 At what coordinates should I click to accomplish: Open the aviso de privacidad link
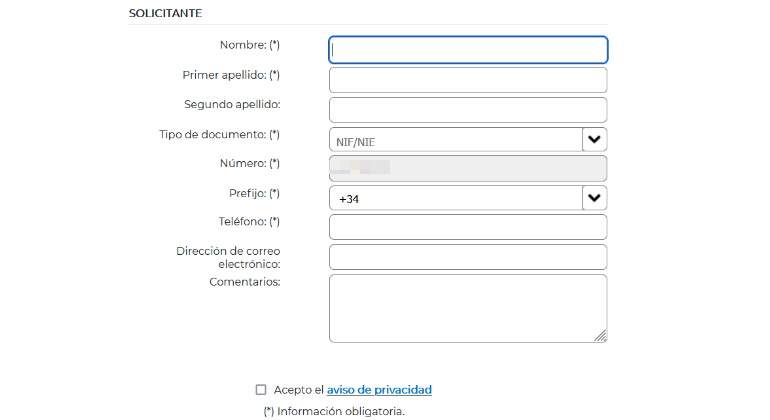pyautogui.click(x=379, y=390)
